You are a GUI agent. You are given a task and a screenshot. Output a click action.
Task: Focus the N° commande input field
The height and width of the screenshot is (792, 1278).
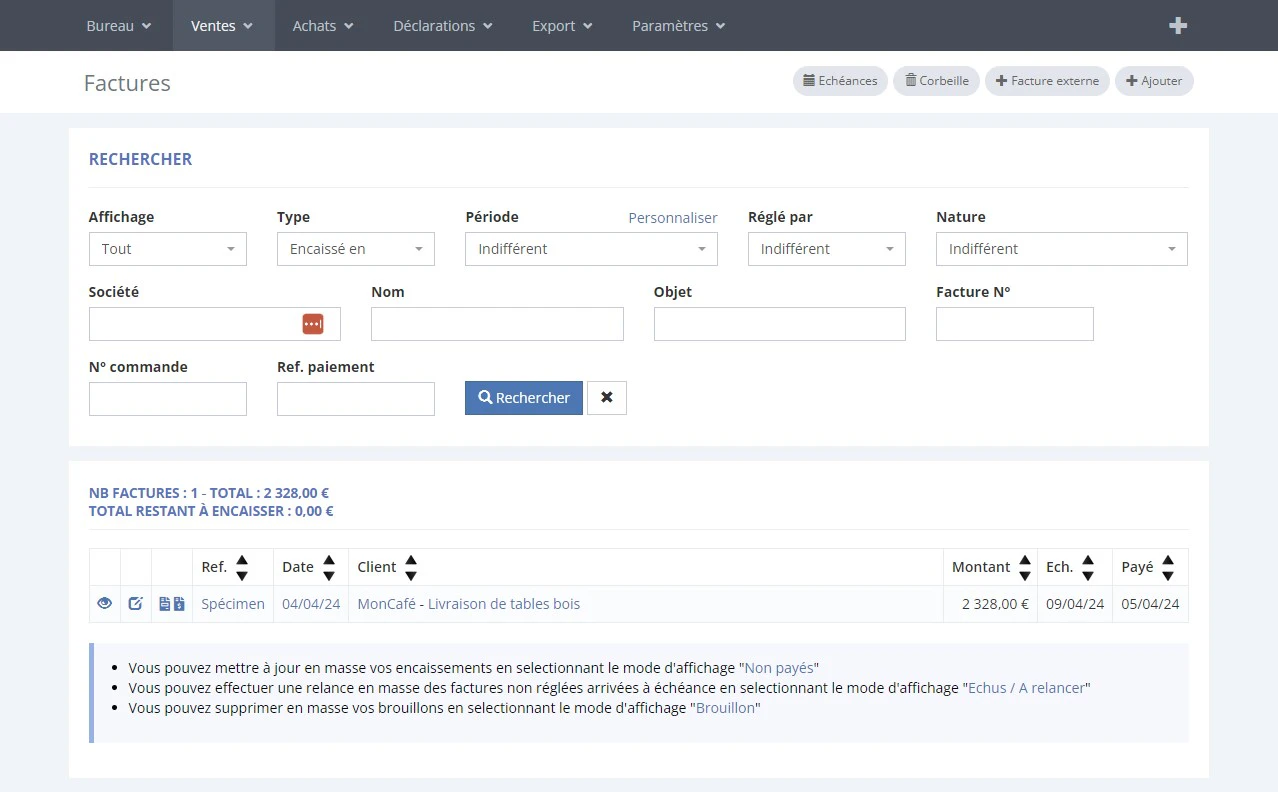168,399
